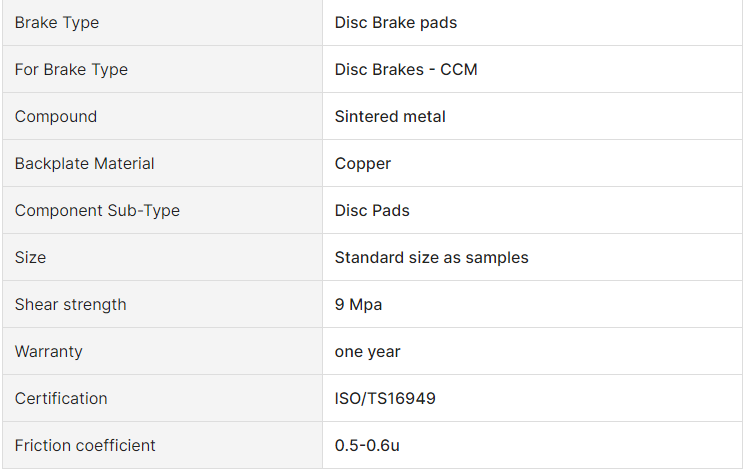
Task: Select the 0.5-0.6u friction value
Action: tap(367, 445)
